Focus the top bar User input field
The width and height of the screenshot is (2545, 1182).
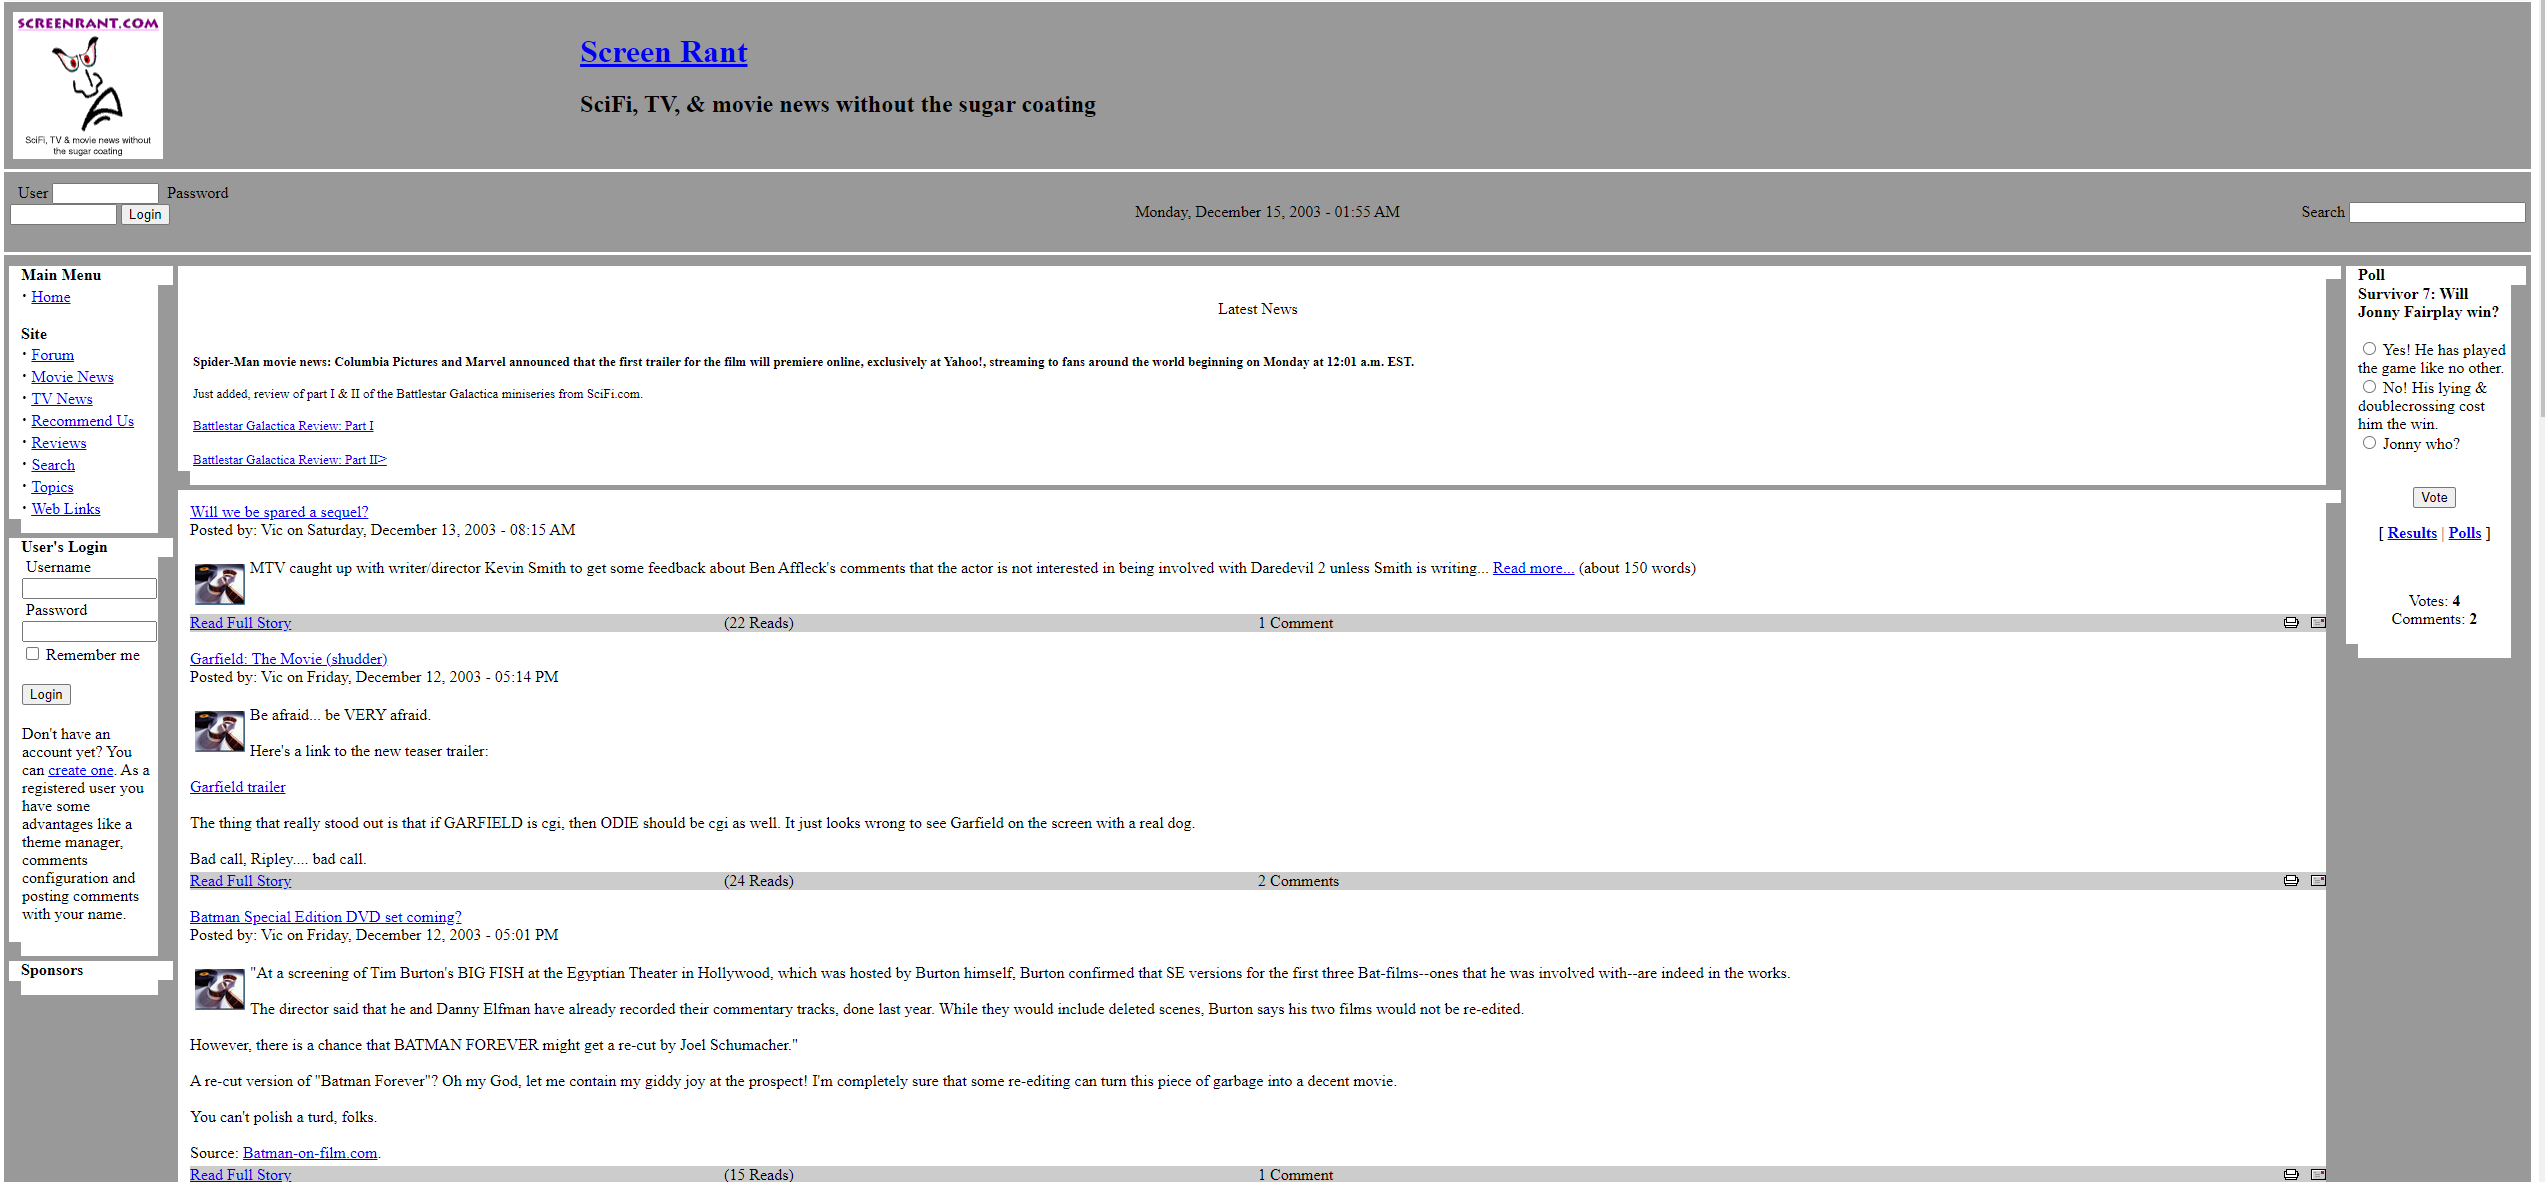(x=105, y=193)
